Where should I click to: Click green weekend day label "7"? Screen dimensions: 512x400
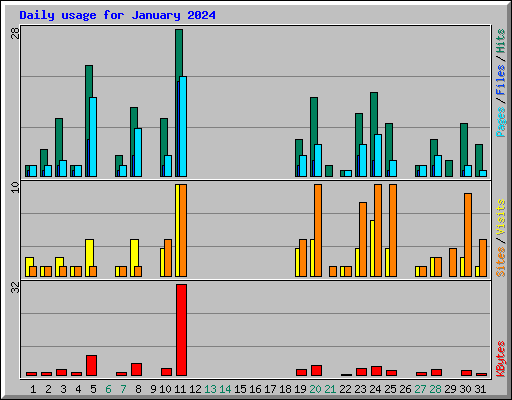(123, 389)
